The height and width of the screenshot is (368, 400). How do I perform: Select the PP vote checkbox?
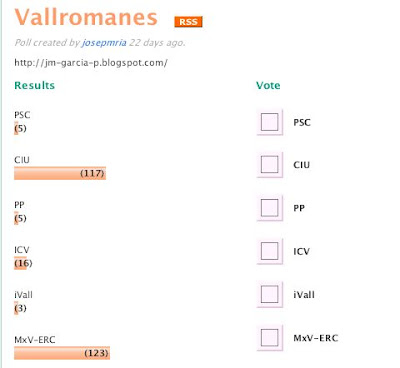[269, 208]
